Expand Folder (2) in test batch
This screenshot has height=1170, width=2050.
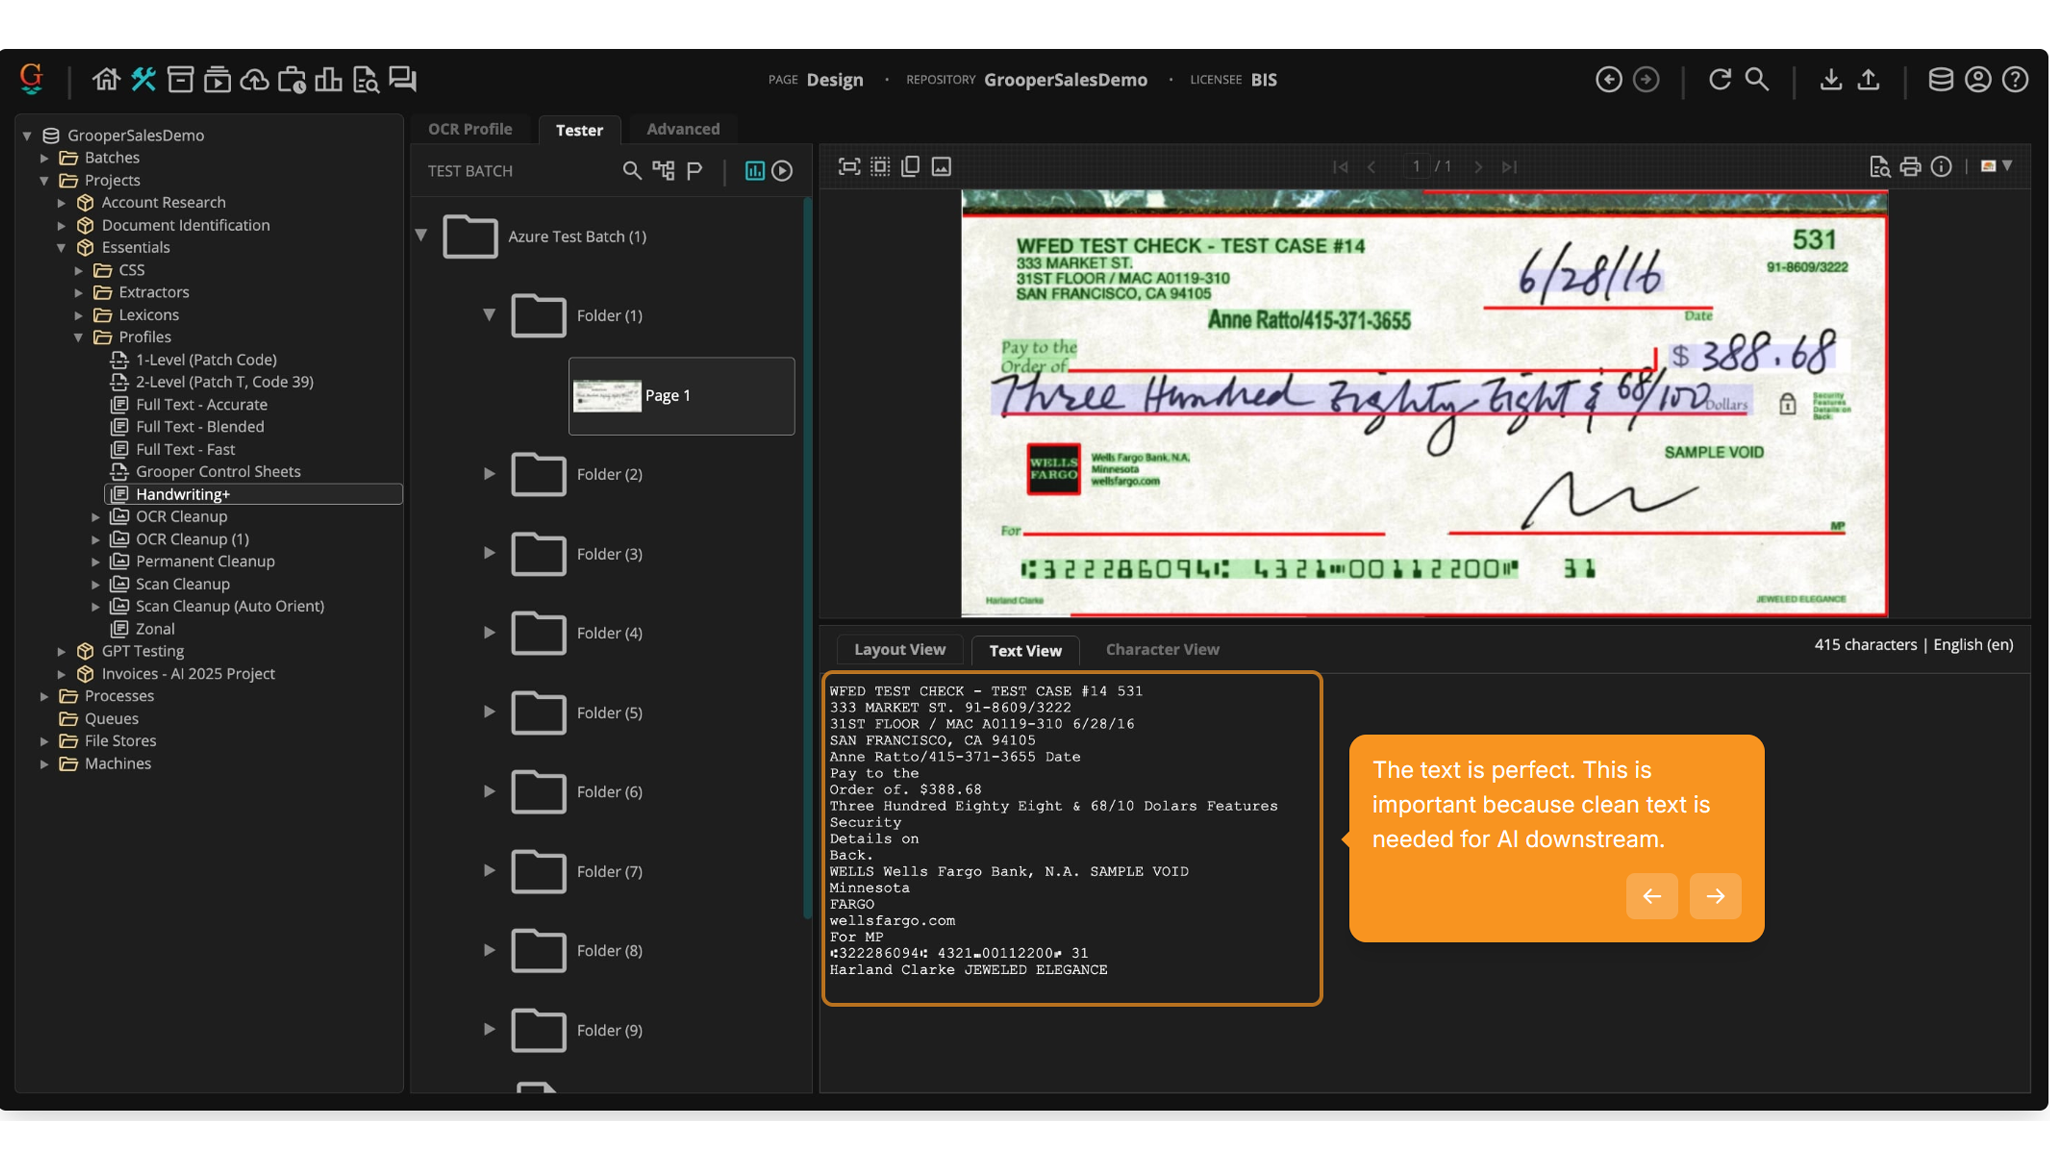(x=489, y=474)
